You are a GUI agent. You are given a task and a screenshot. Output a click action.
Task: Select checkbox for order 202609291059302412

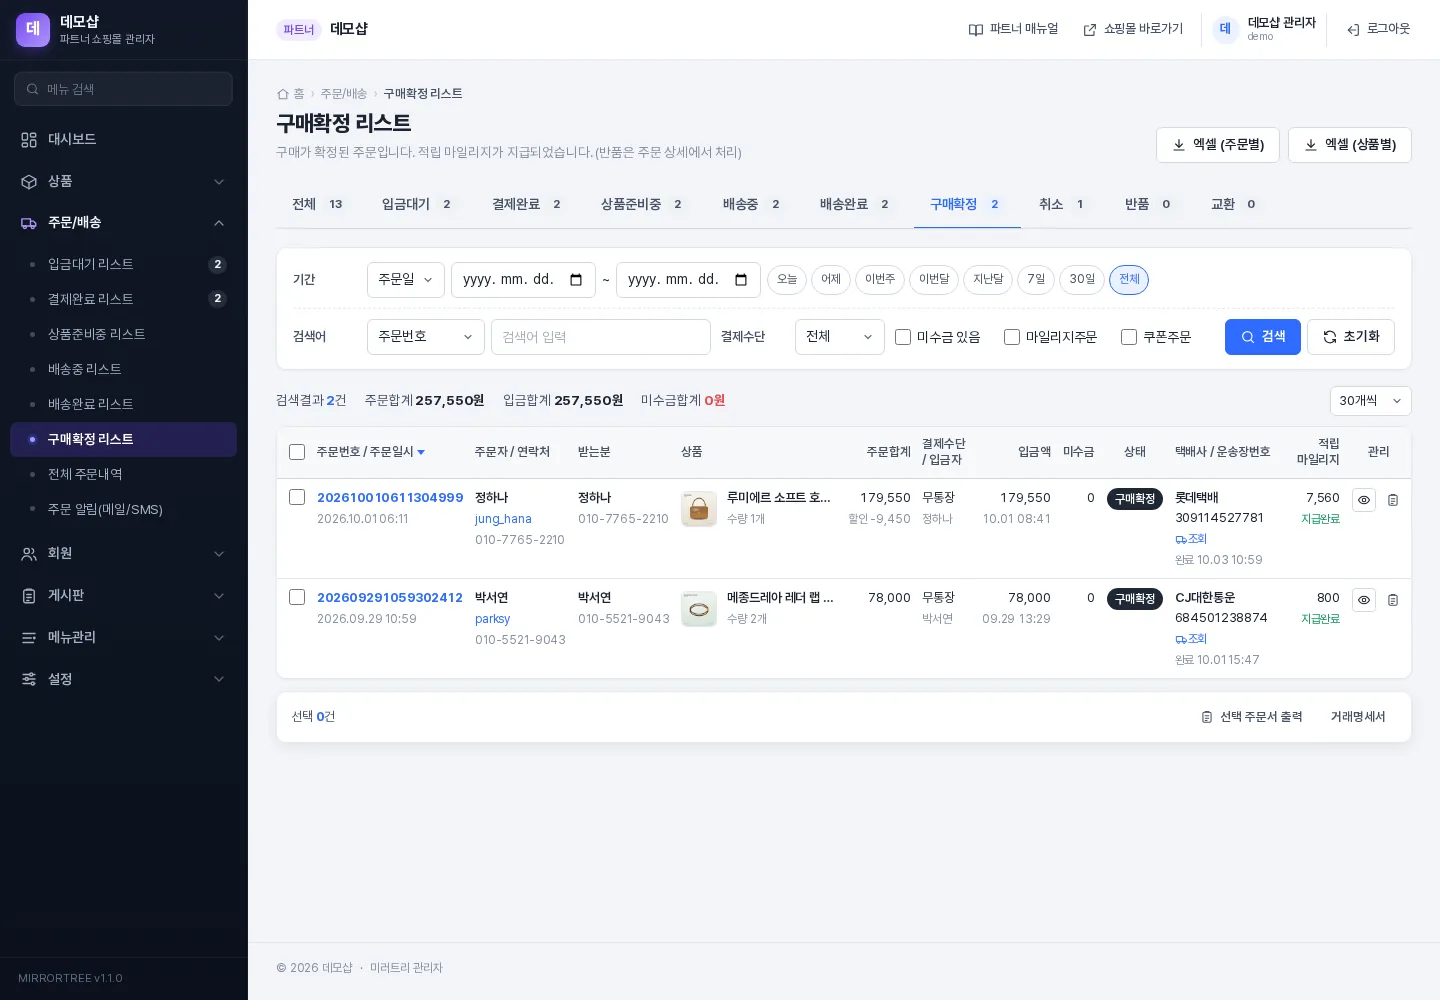point(297,597)
